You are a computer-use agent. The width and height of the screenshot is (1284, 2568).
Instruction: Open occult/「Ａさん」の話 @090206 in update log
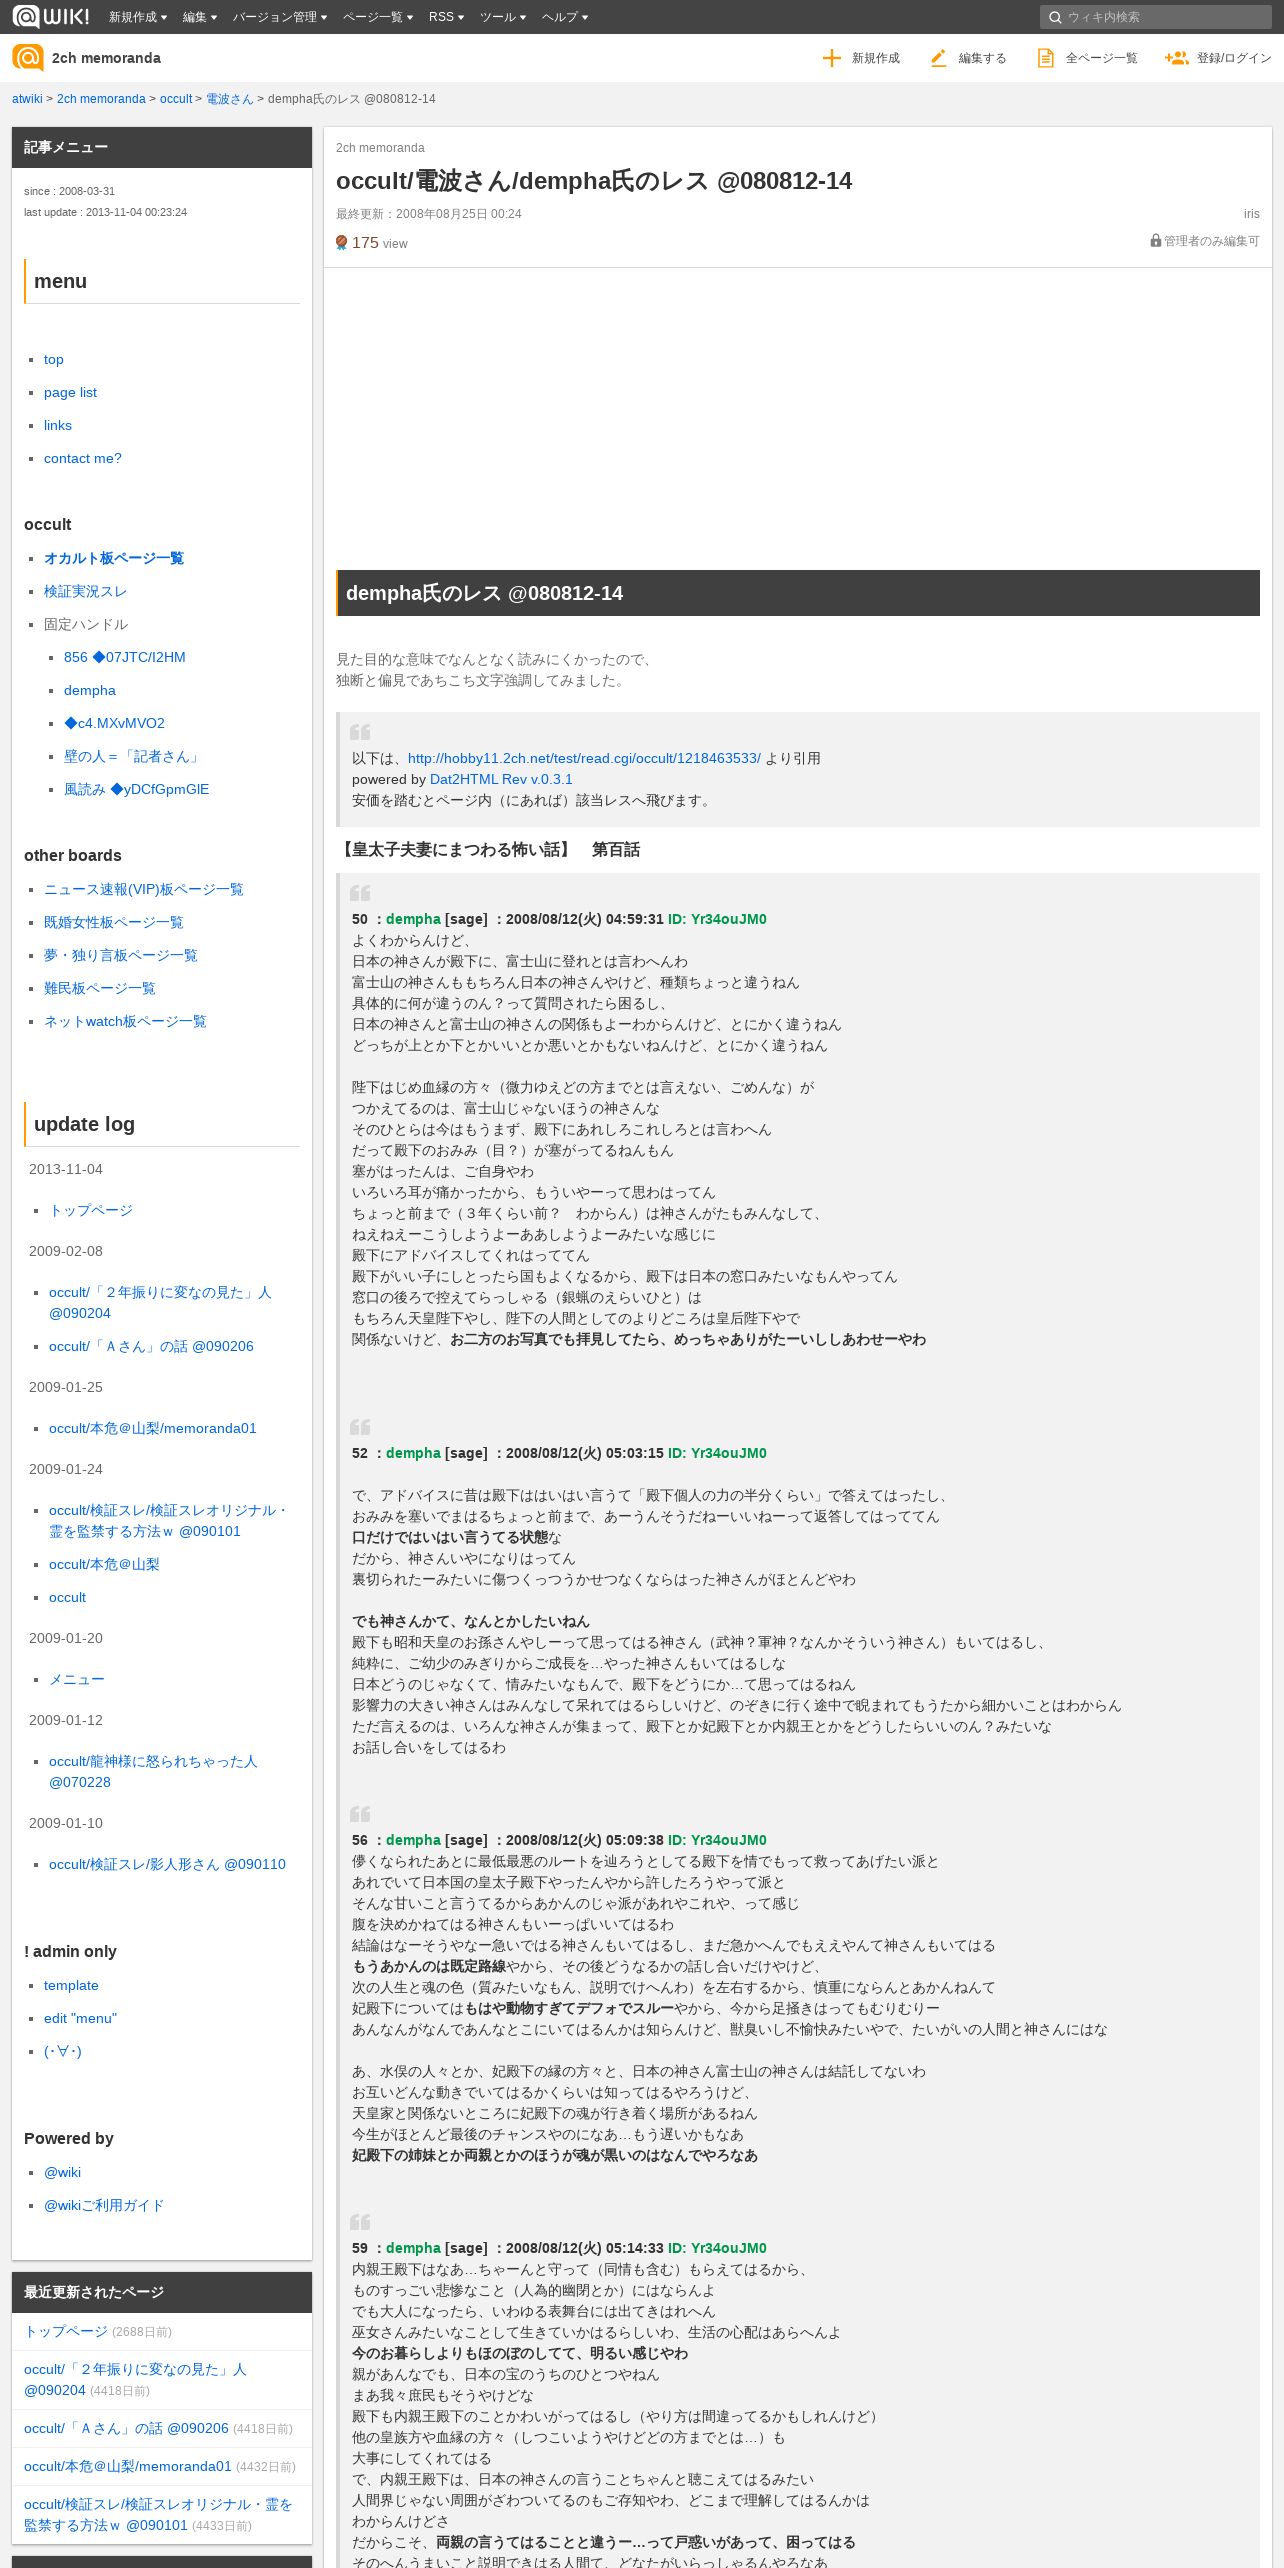[x=151, y=1346]
